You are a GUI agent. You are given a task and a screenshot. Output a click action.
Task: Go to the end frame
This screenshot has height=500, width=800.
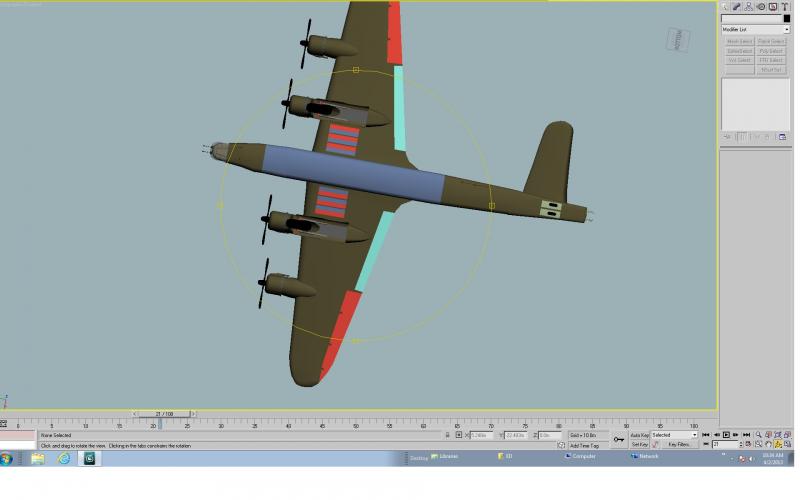coord(746,435)
